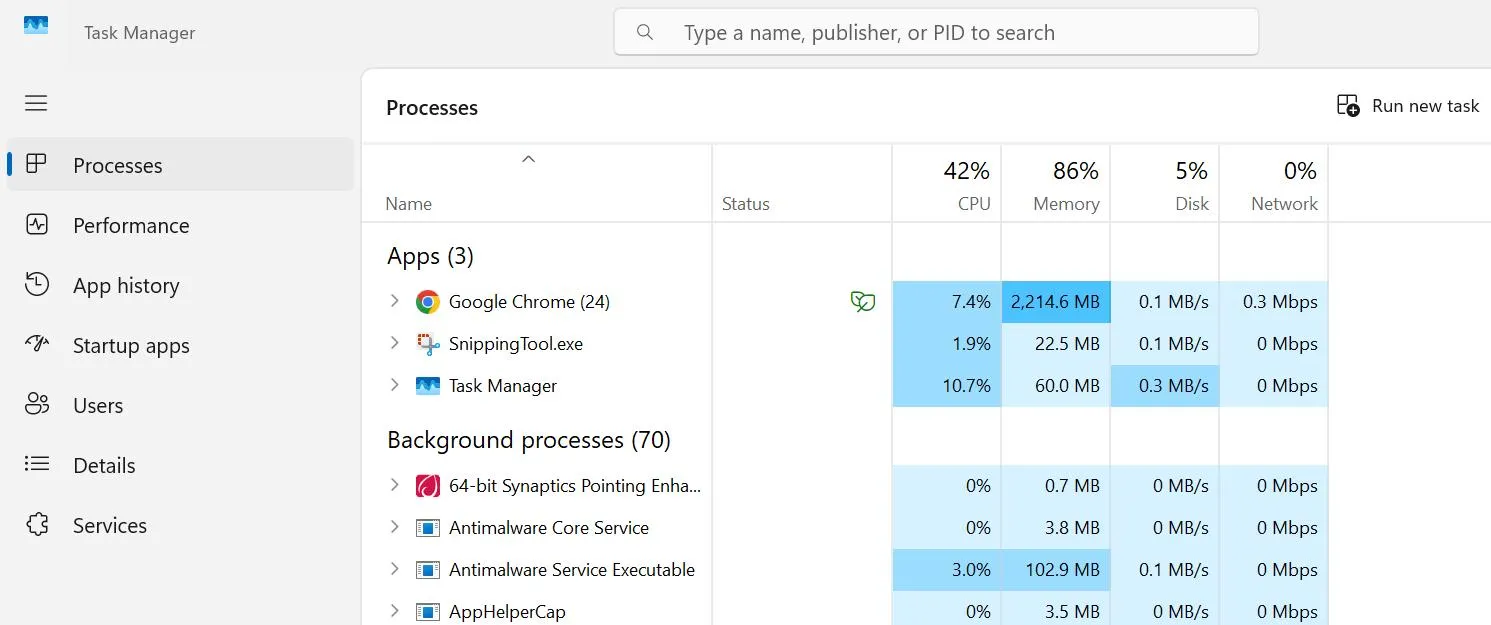Open the Performance tab
Viewport: 1491px width, 625px height.
(x=130, y=226)
